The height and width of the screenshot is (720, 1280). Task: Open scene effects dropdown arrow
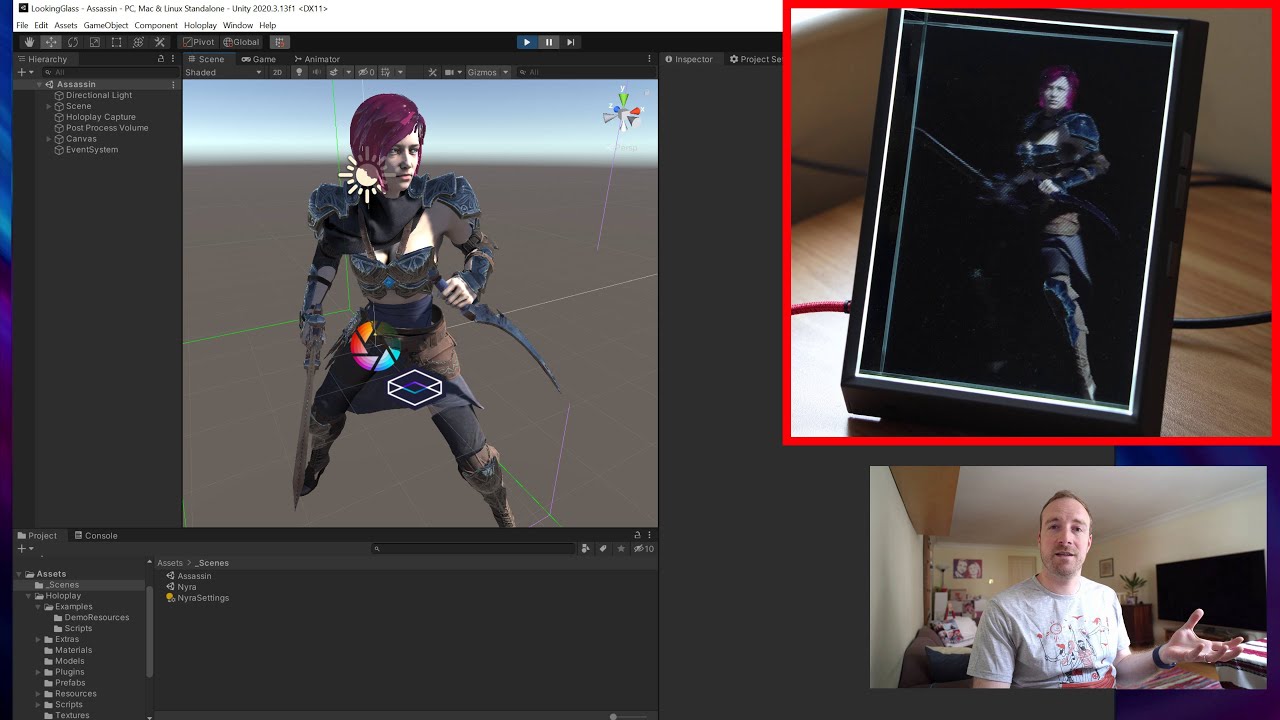click(x=348, y=72)
